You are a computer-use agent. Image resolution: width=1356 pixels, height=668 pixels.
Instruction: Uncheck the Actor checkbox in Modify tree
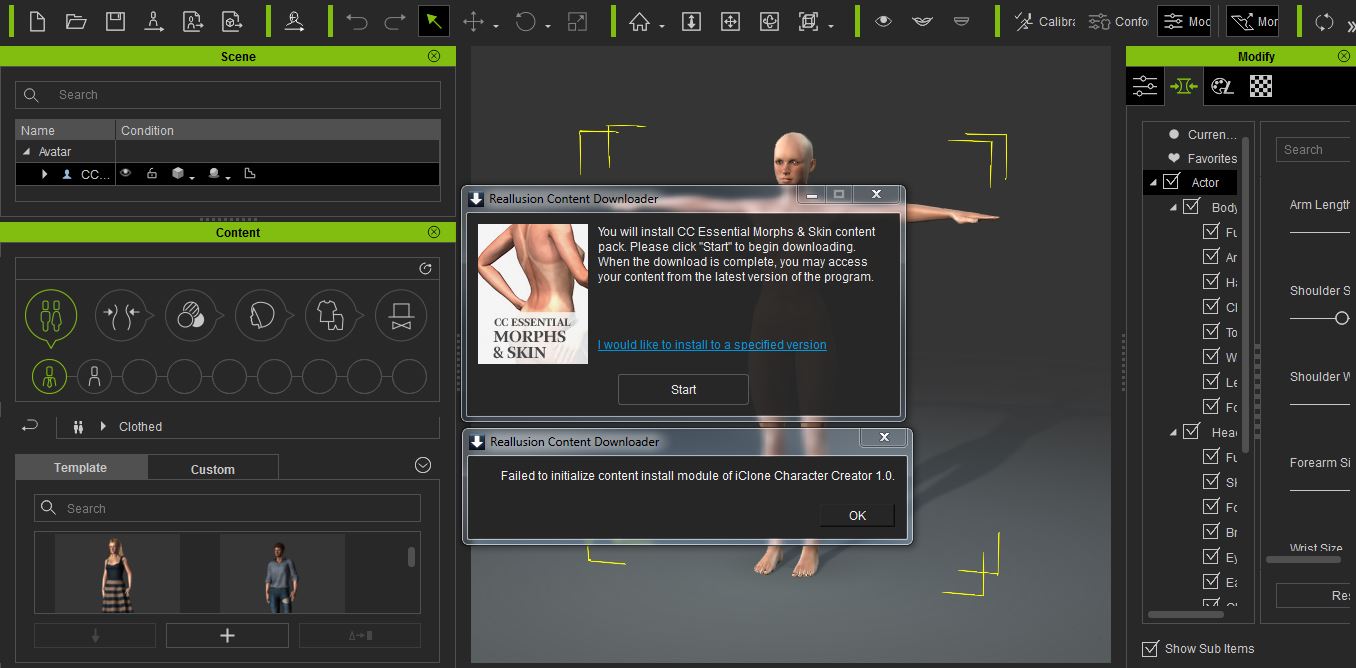click(1171, 182)
